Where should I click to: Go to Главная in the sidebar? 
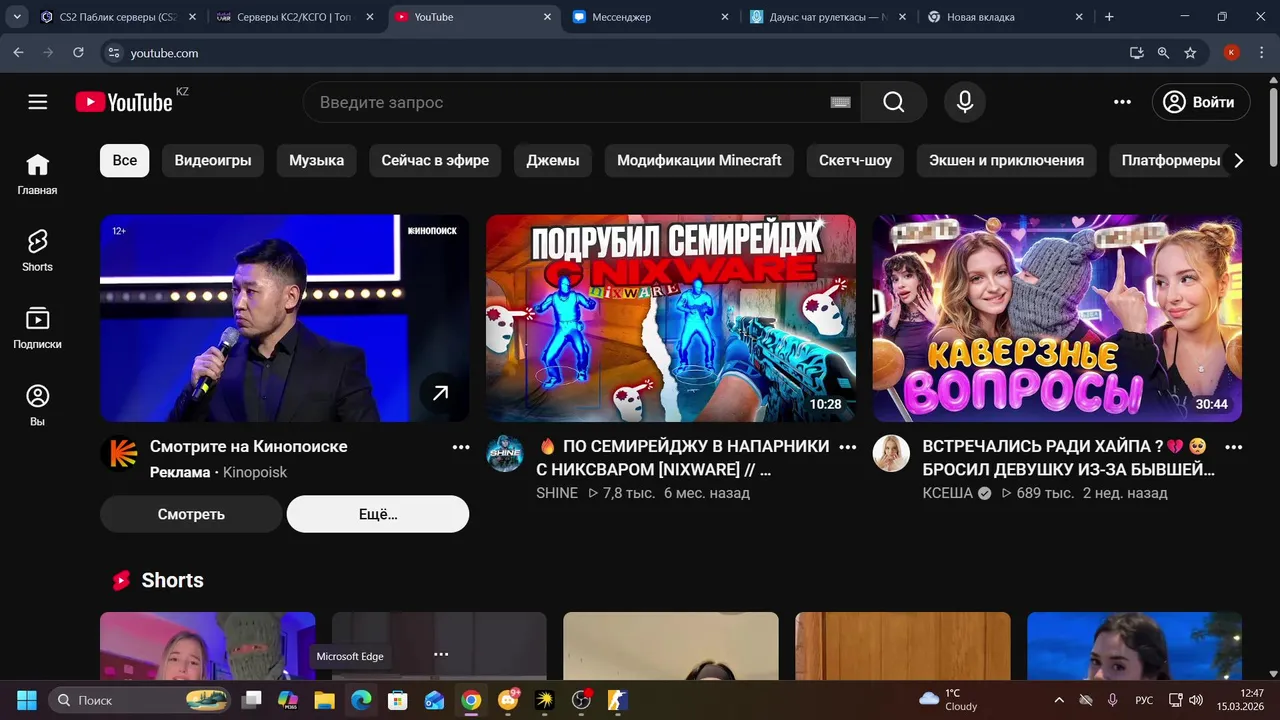point(37,174)
